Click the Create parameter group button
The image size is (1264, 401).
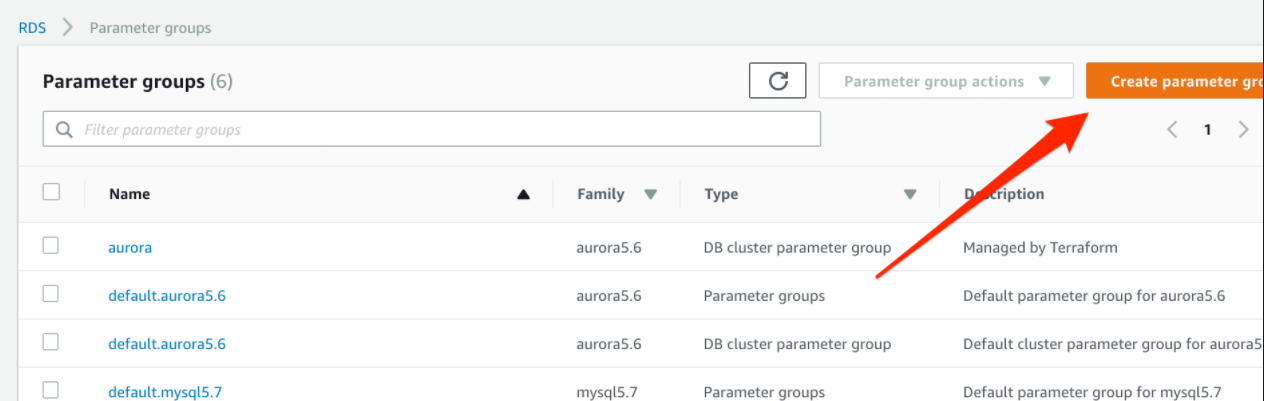click(1175, 81)
